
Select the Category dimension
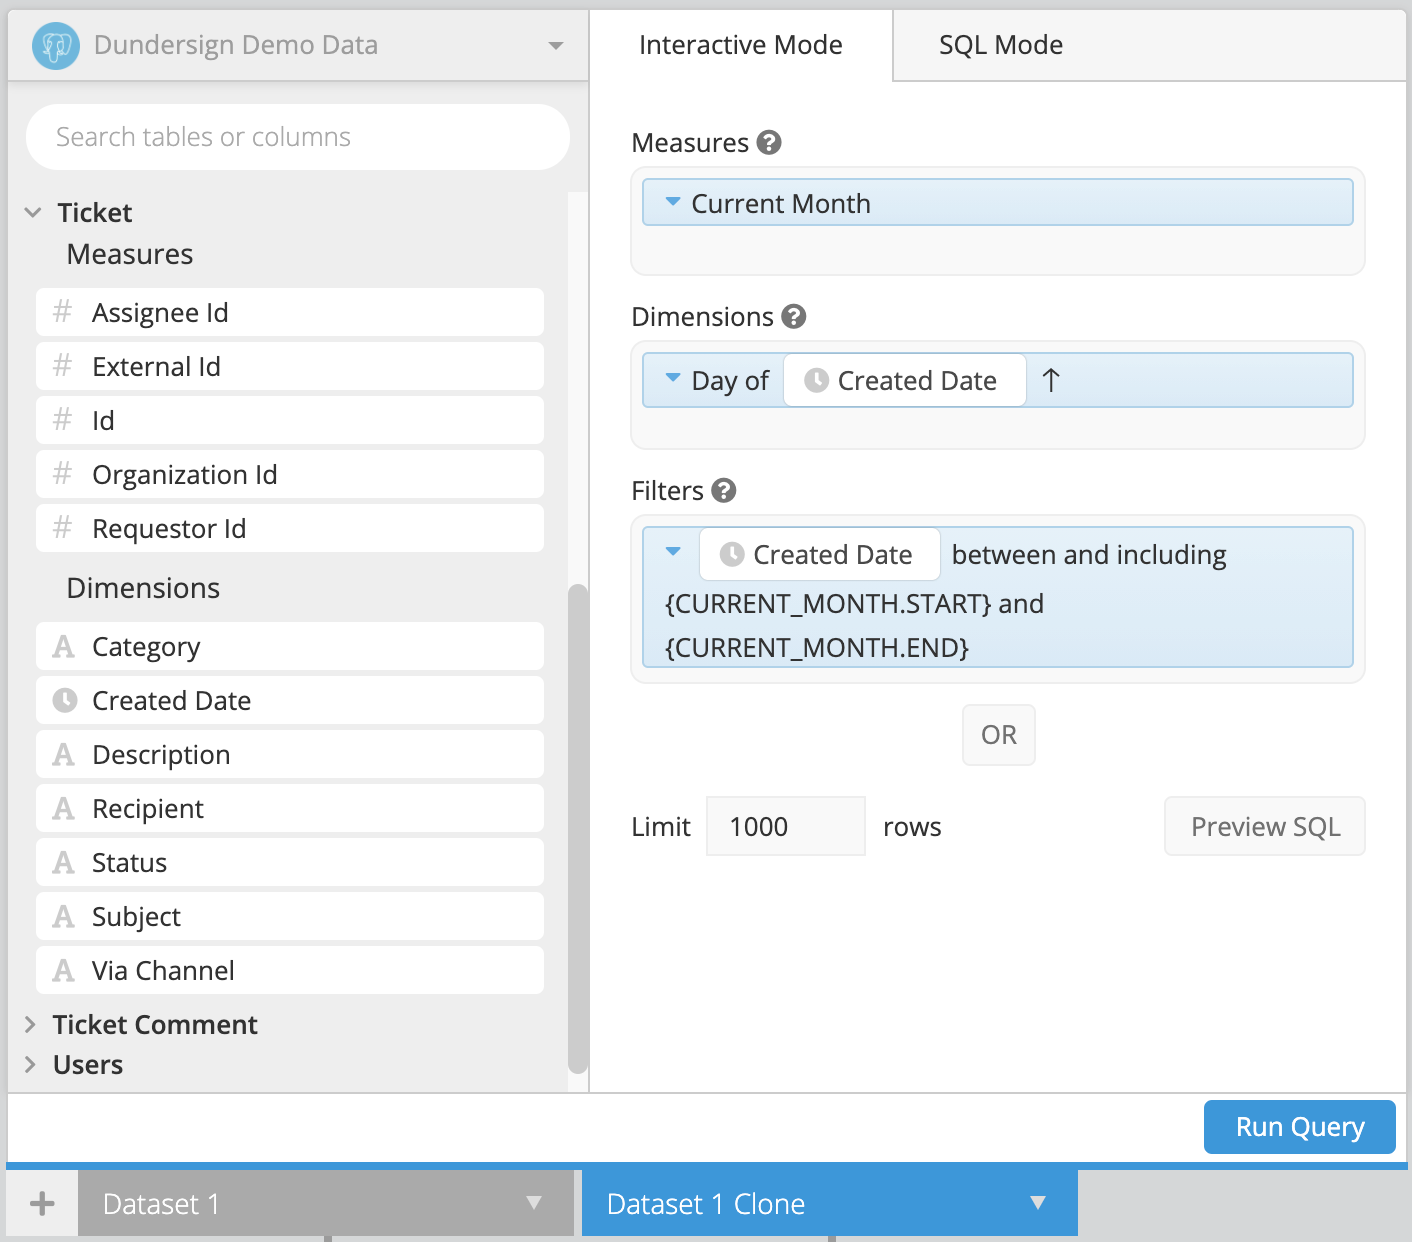pos(290,646)
